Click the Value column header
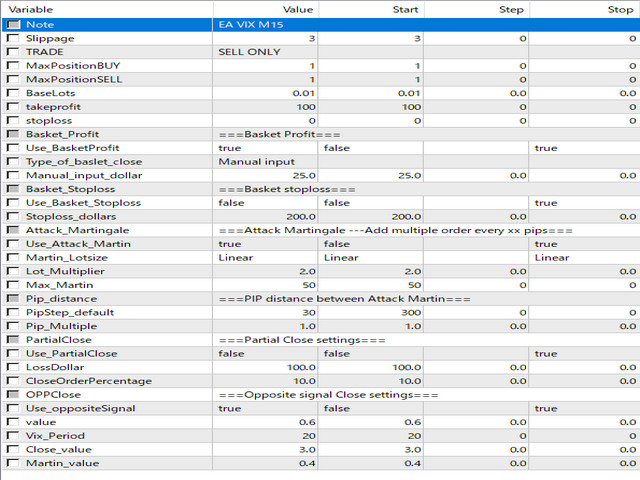 coord(265,9)
